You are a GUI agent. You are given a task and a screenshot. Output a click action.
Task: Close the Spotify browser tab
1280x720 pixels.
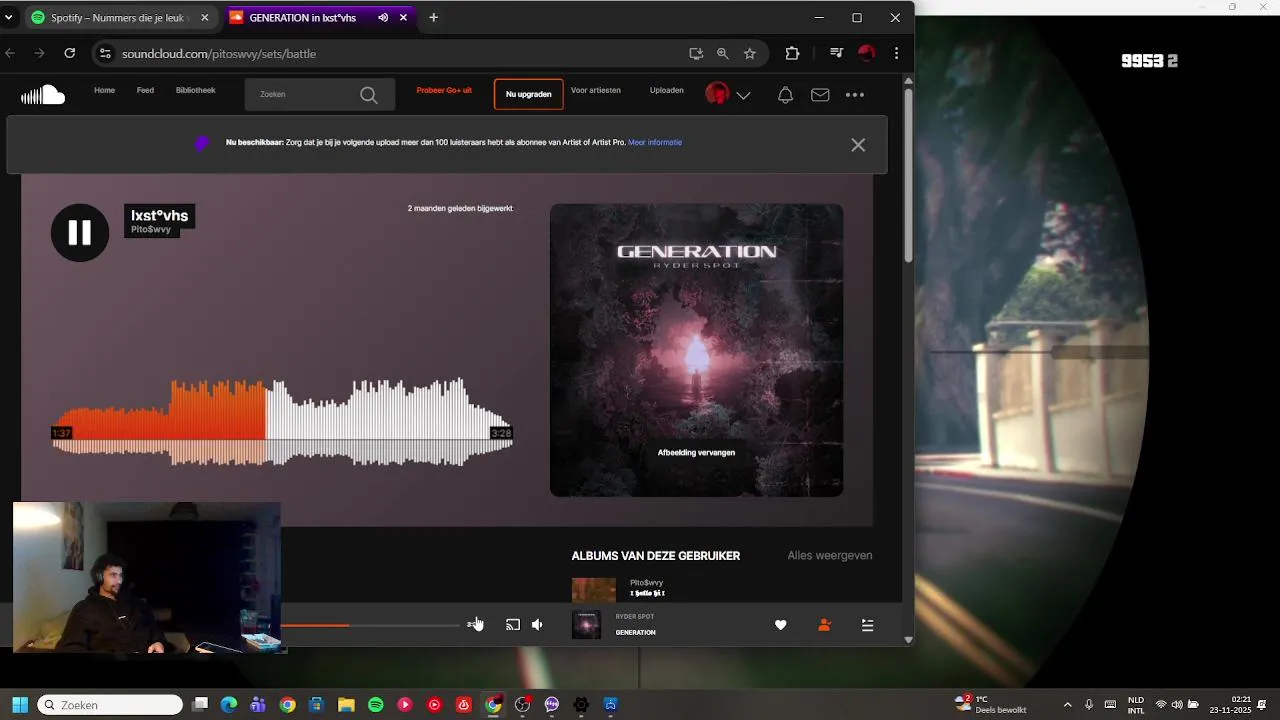204,17
